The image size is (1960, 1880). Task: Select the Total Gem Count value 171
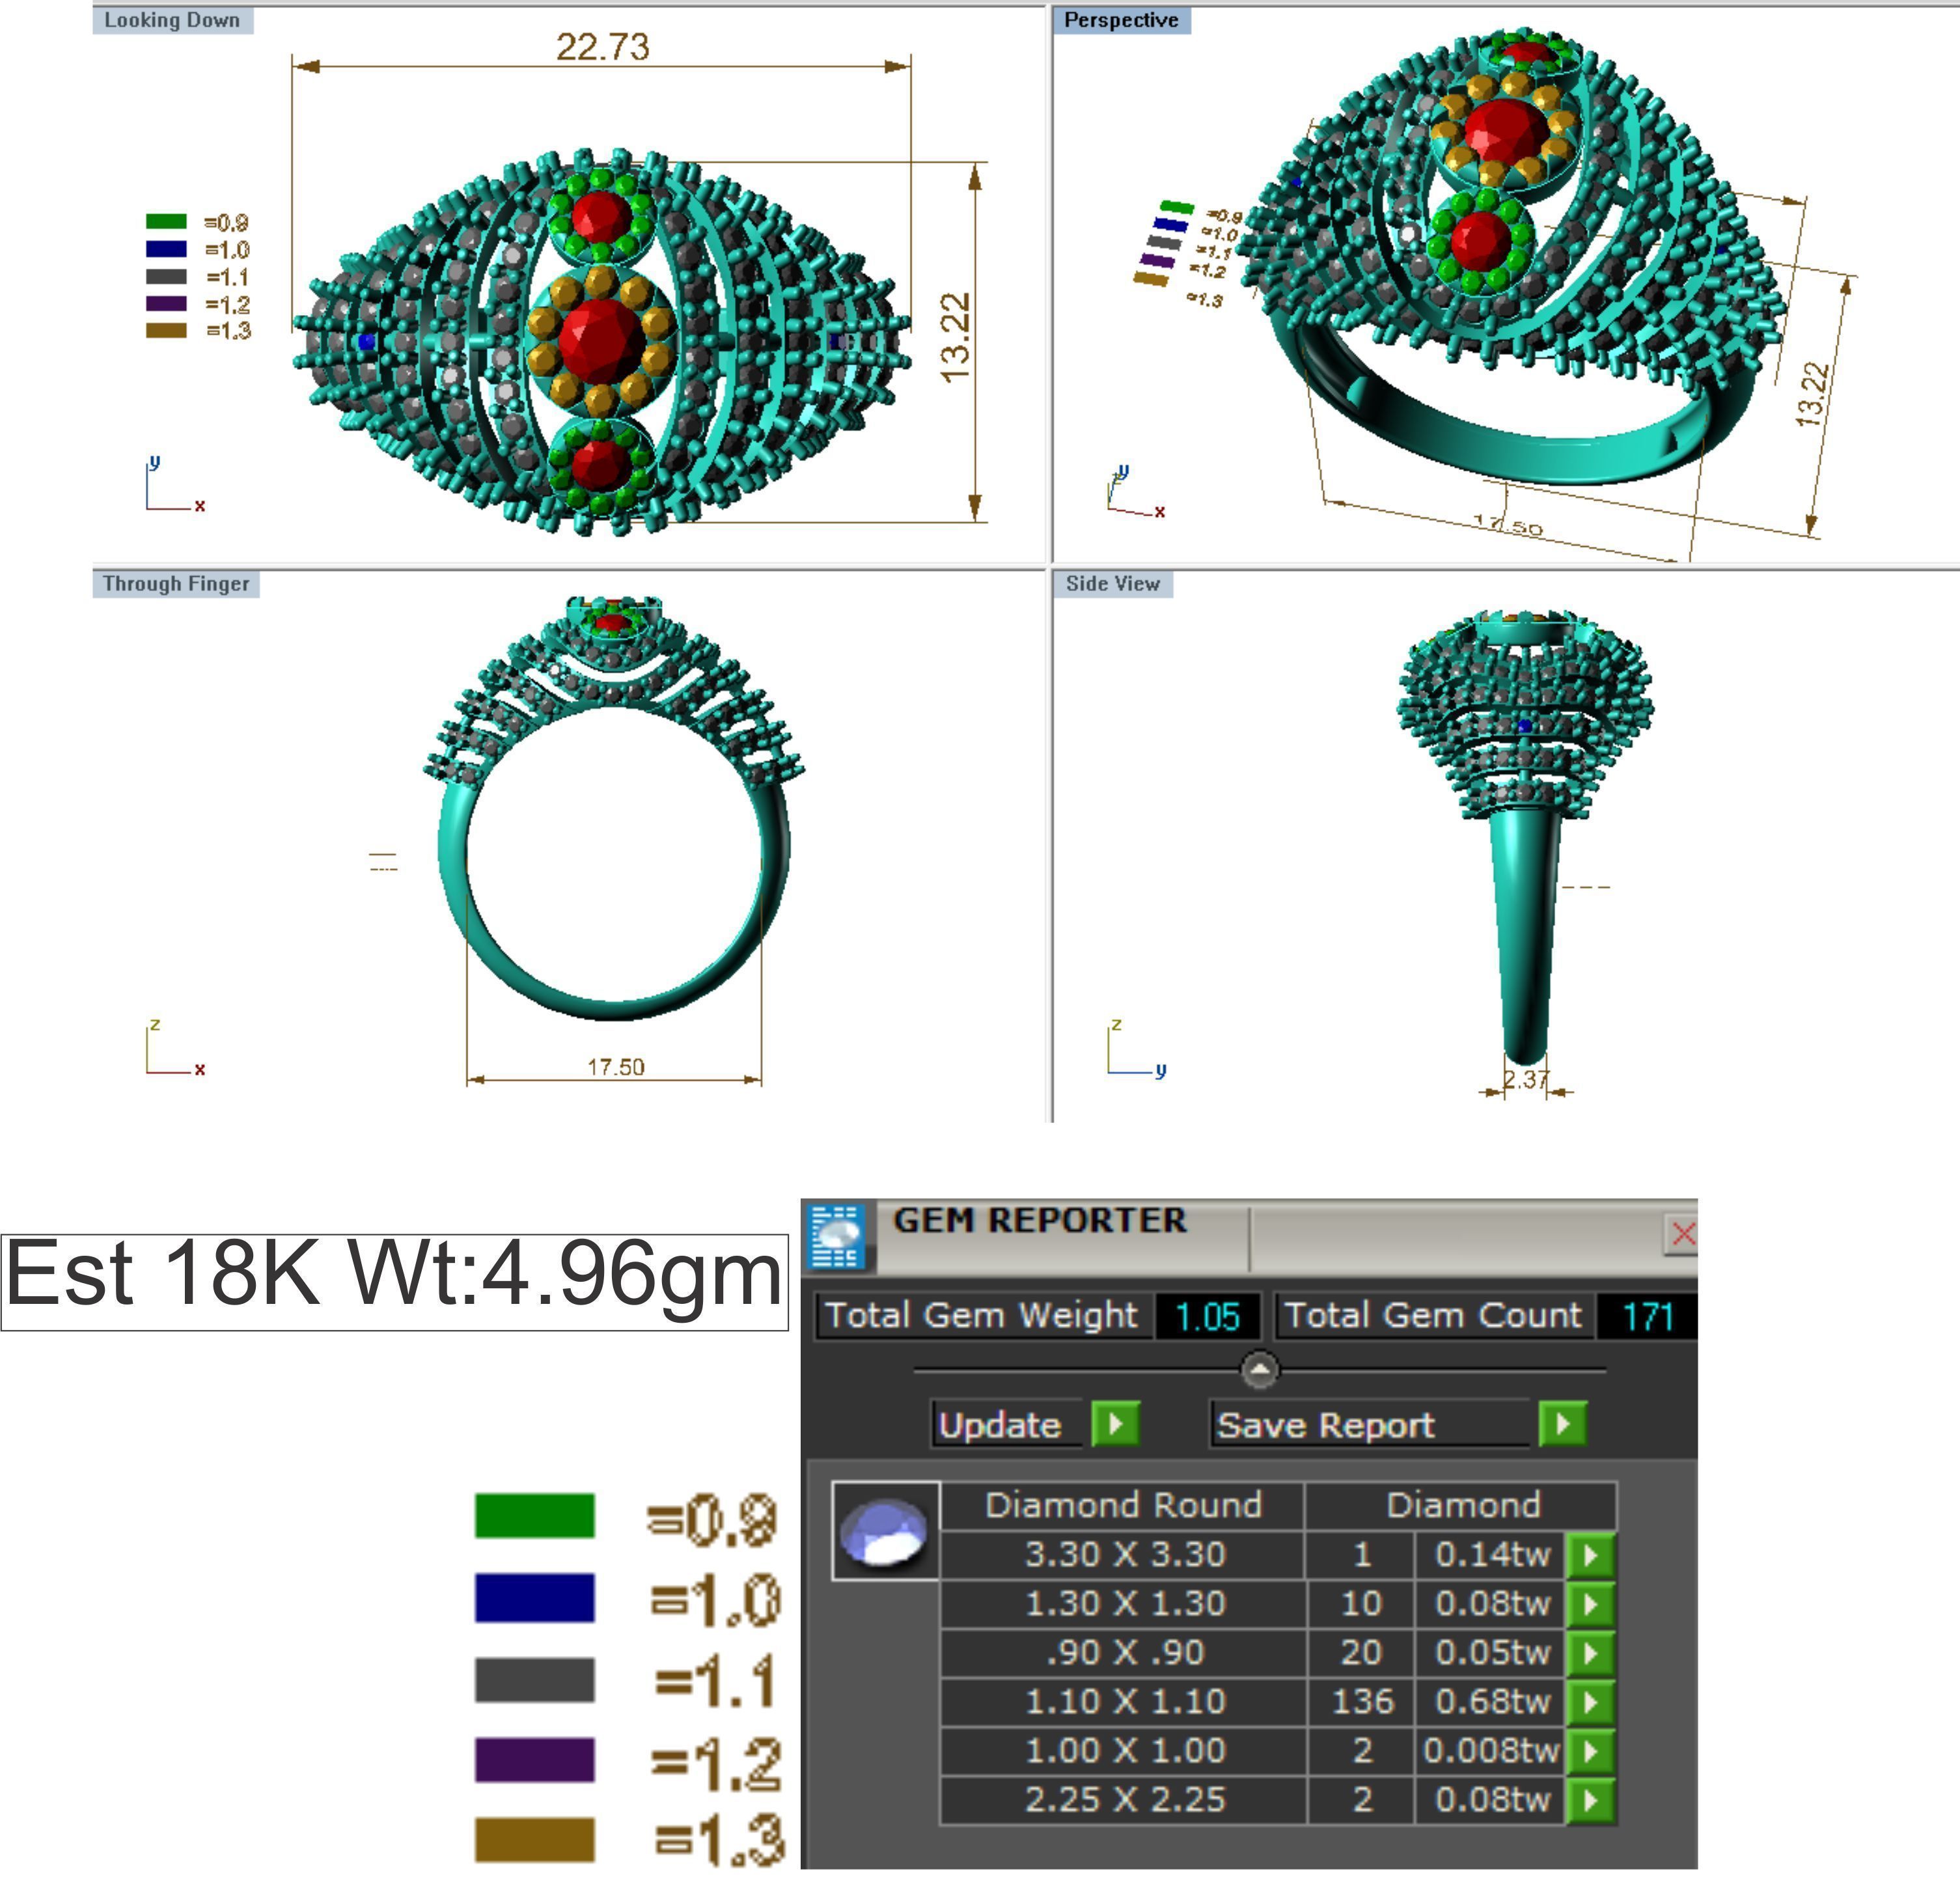point(1647,1316)
